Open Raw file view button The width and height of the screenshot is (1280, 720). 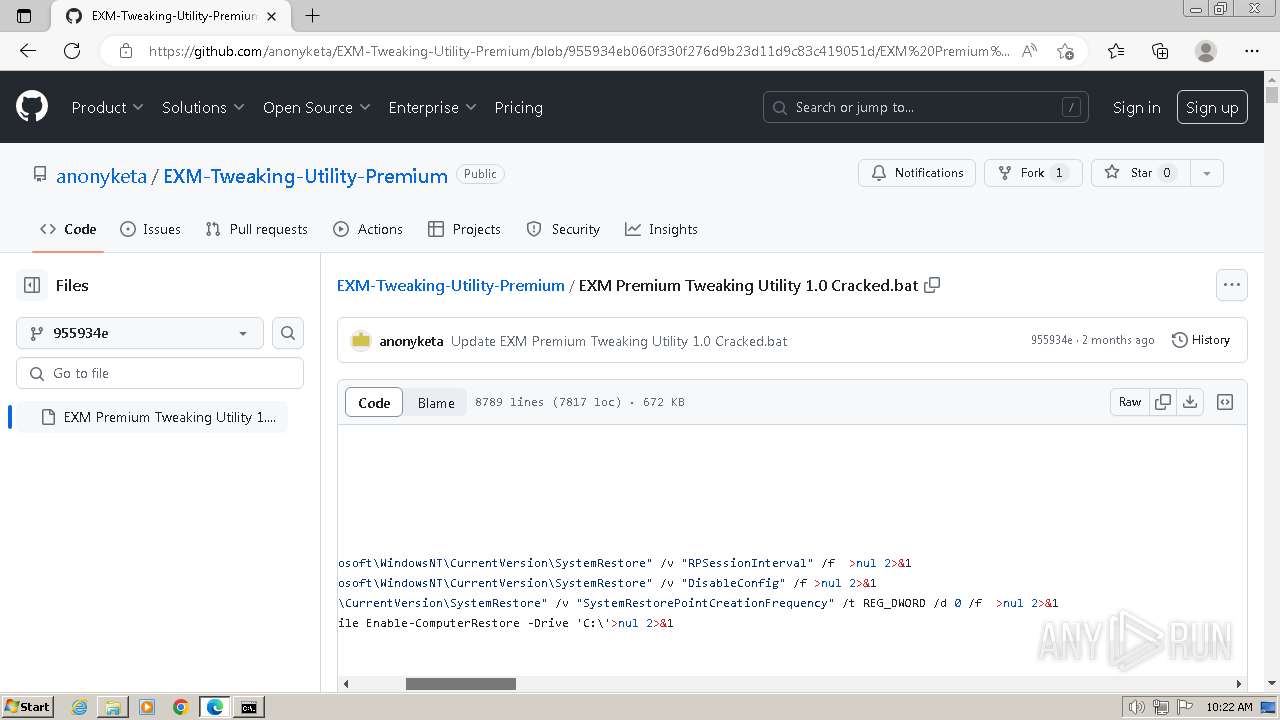[x=1130, y=402]
